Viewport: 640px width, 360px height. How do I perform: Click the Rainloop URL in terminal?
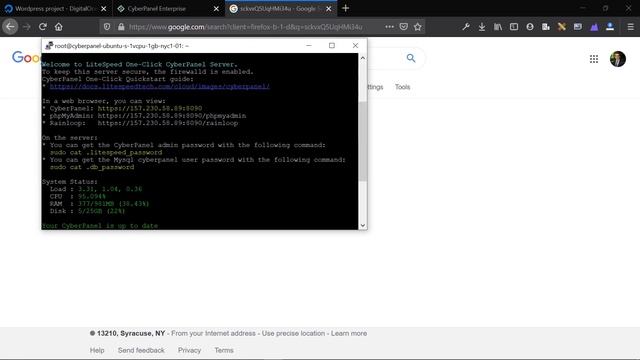tap(168, 123)
